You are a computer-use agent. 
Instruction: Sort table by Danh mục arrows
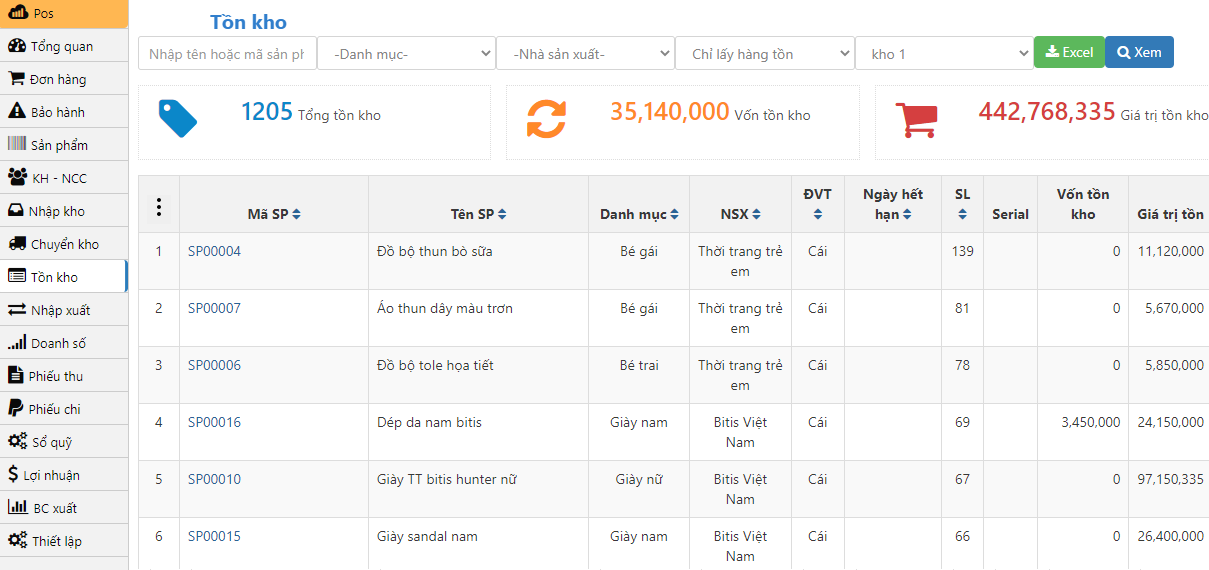[x=675, y=214]
